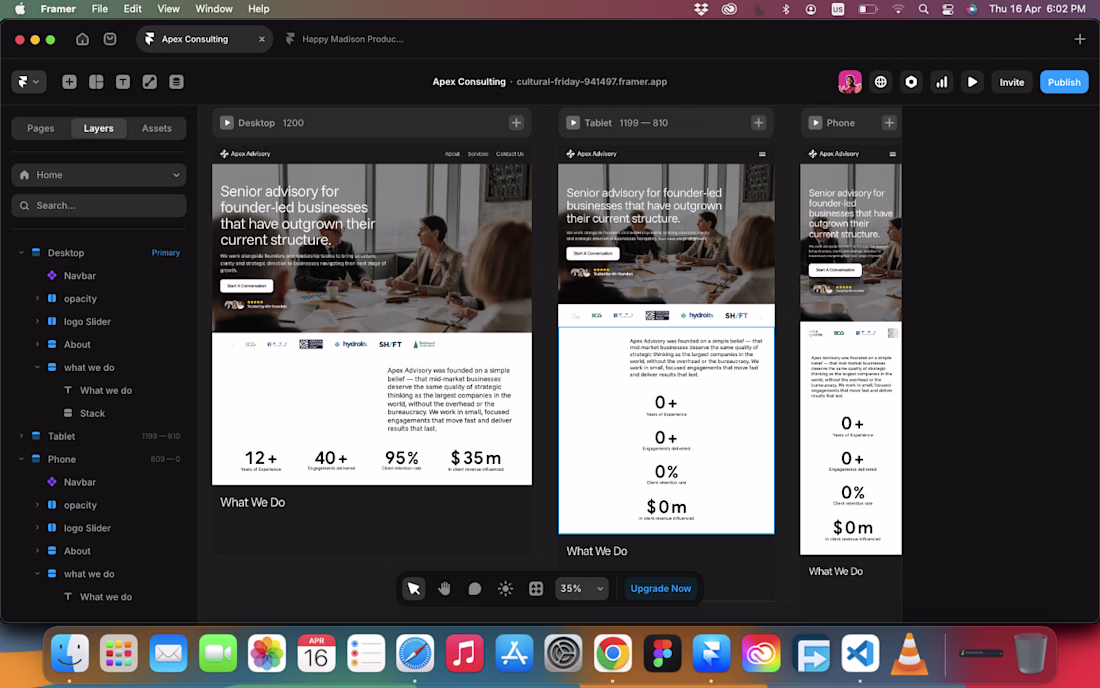Open the site settings hexagon icon
Image resolution: width=1100 pixels, height=688 pixels.
pyautogui.click(x=911, y=82)
